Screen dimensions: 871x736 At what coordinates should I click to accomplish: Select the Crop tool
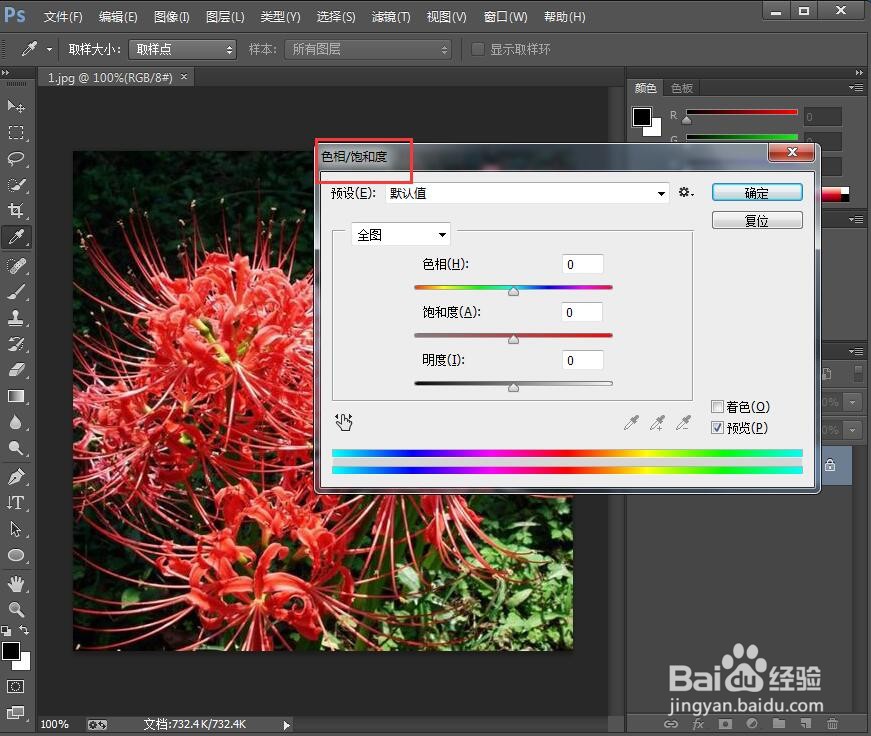coord(16,211)
